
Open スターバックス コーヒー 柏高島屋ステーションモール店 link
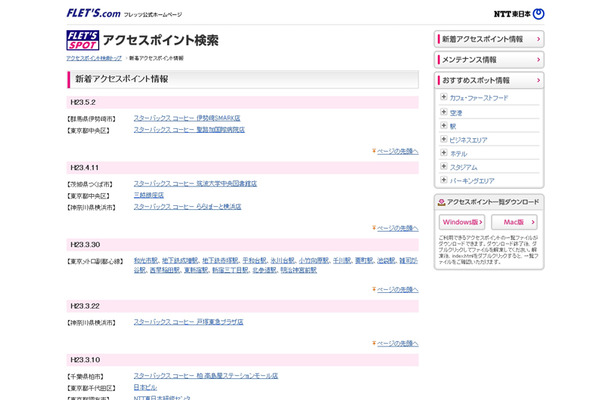206,375
